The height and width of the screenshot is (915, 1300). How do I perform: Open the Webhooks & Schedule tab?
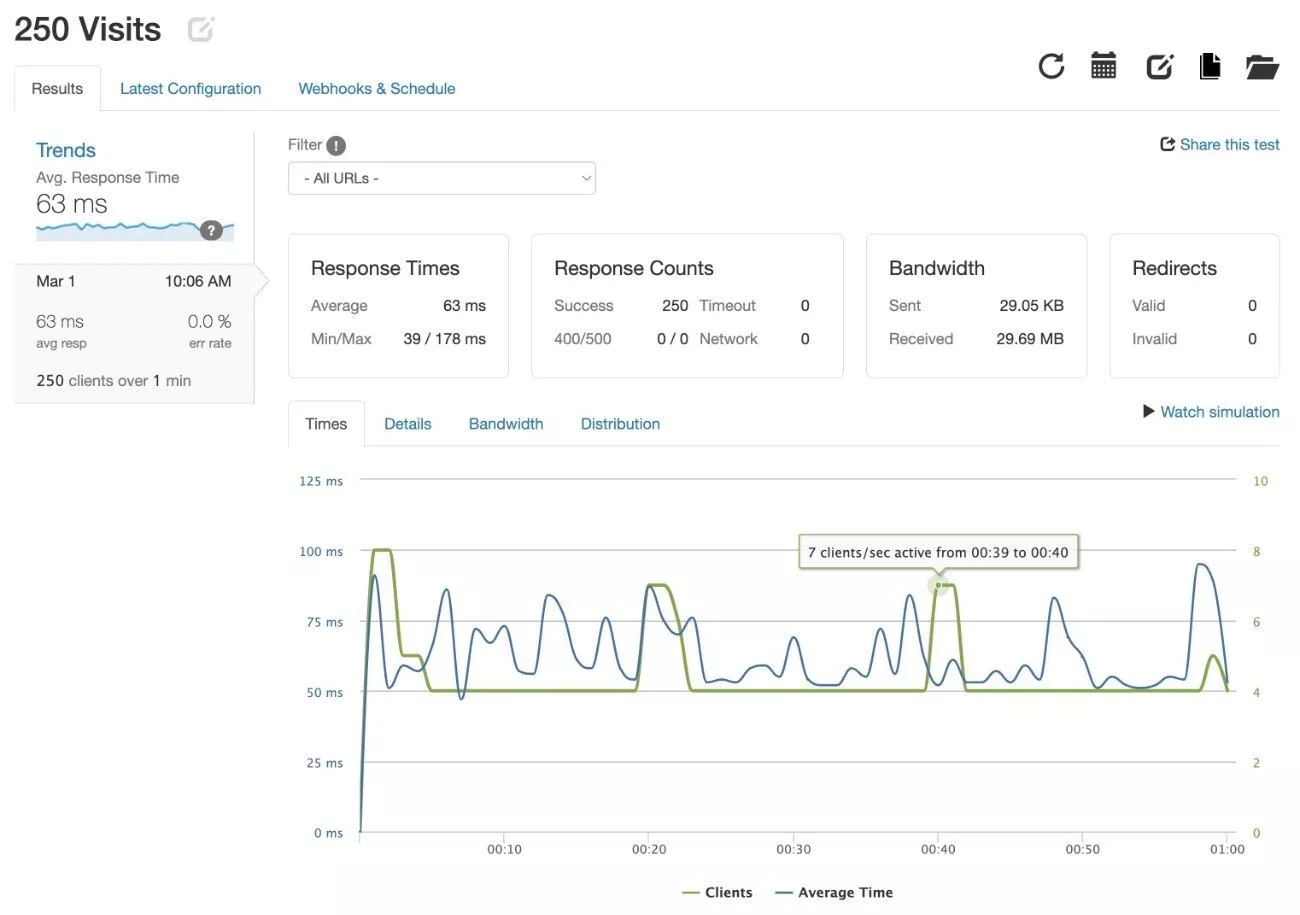point(376,89)
